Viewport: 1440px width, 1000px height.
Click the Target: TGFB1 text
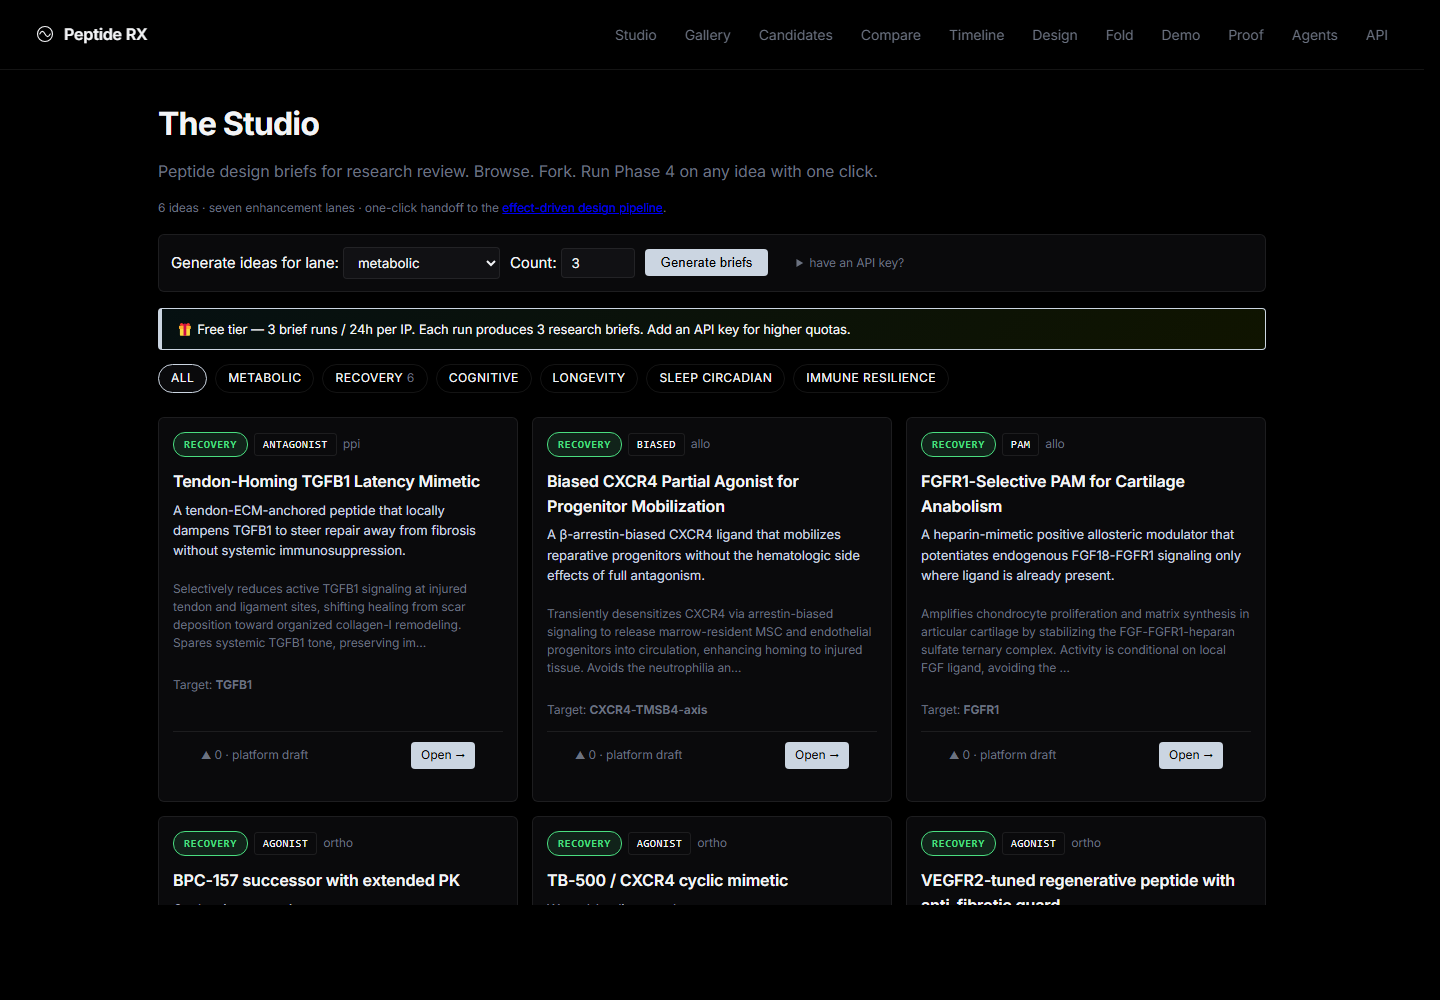tap(213, 685)
